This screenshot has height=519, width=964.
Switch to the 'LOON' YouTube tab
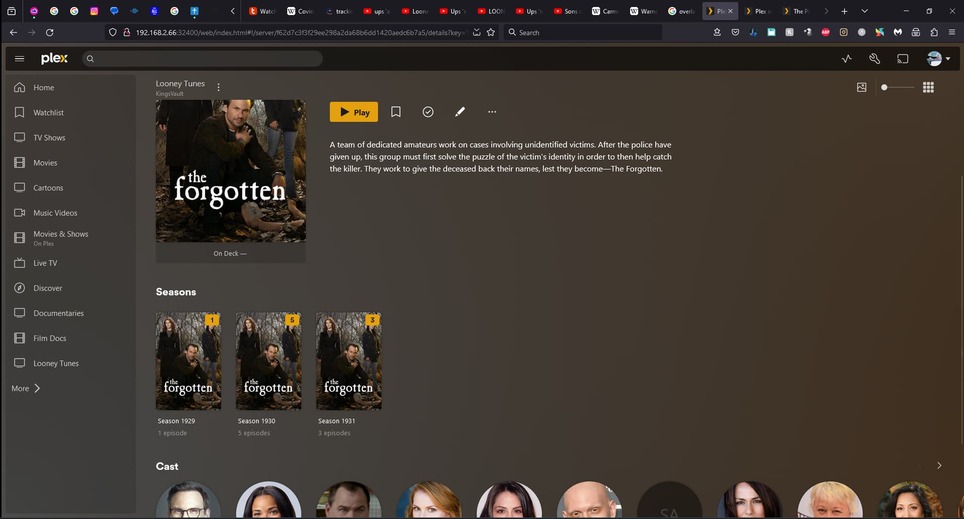click(491, 11)
